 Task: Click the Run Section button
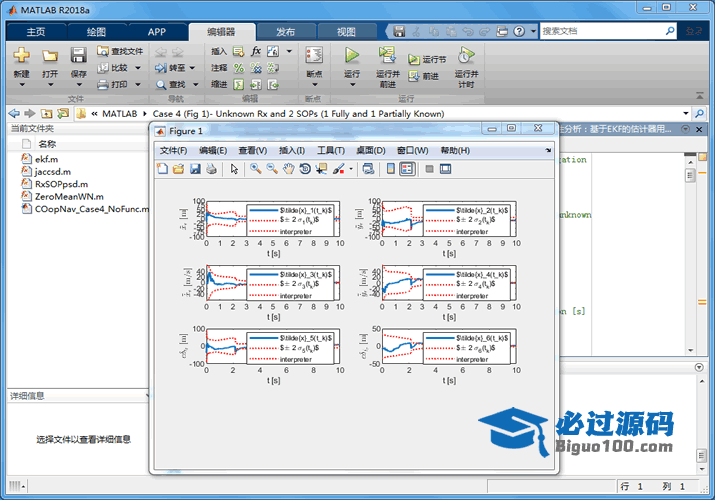click(428, 60)
